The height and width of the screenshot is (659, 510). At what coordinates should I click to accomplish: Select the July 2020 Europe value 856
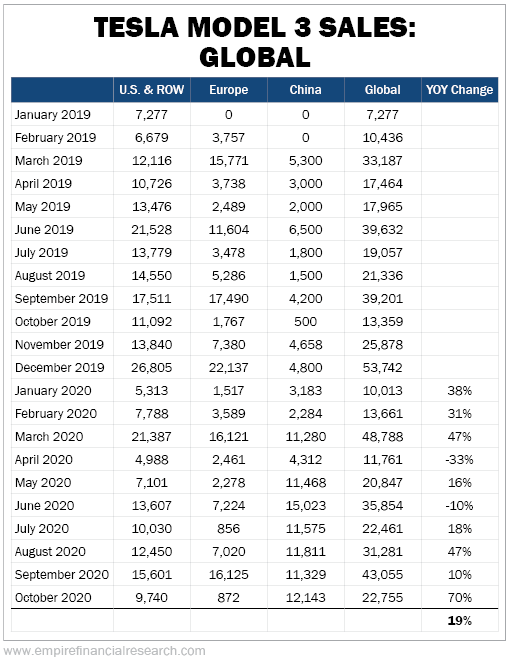pos(229,529)
